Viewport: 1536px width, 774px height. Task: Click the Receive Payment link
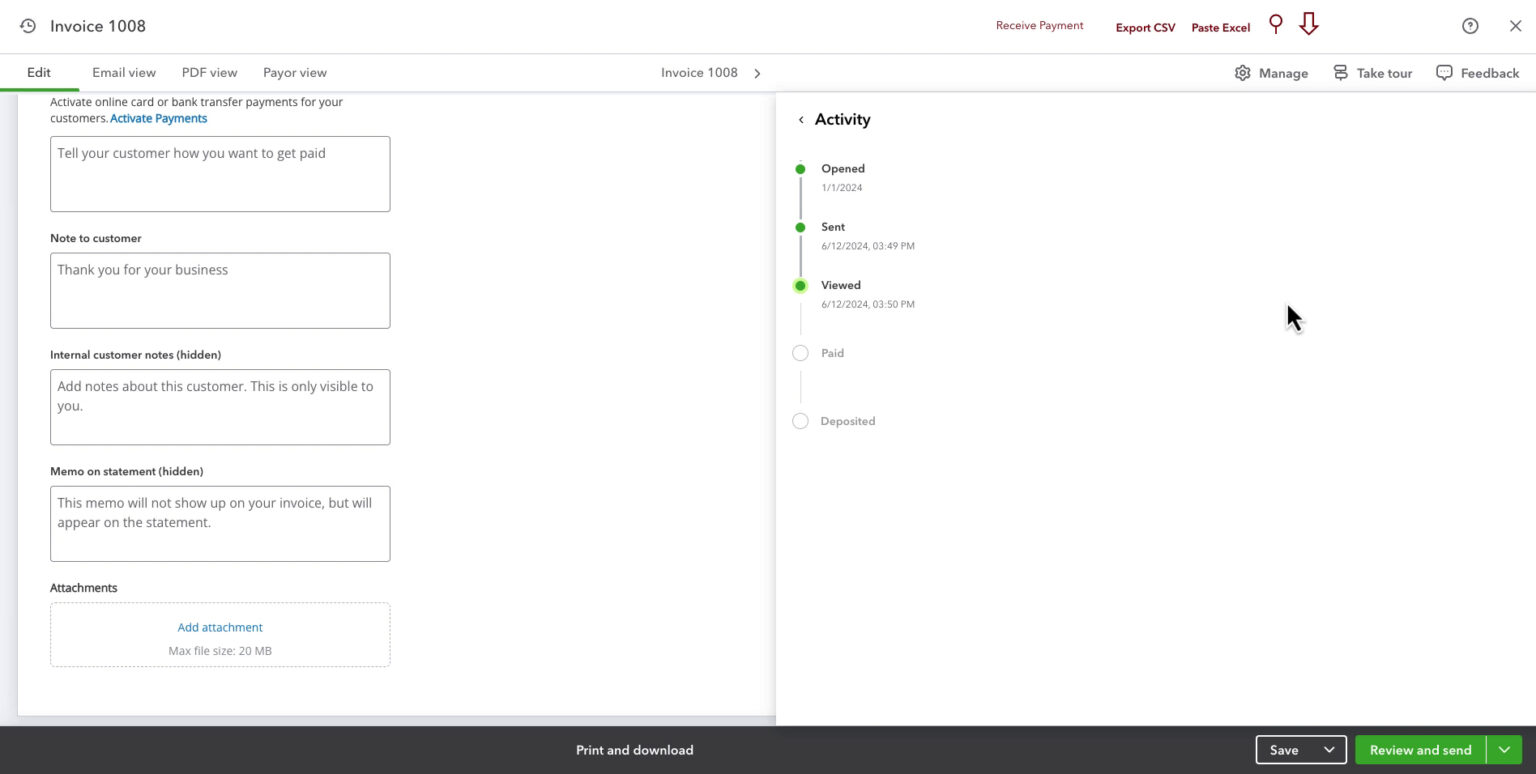click(1040, 26)
